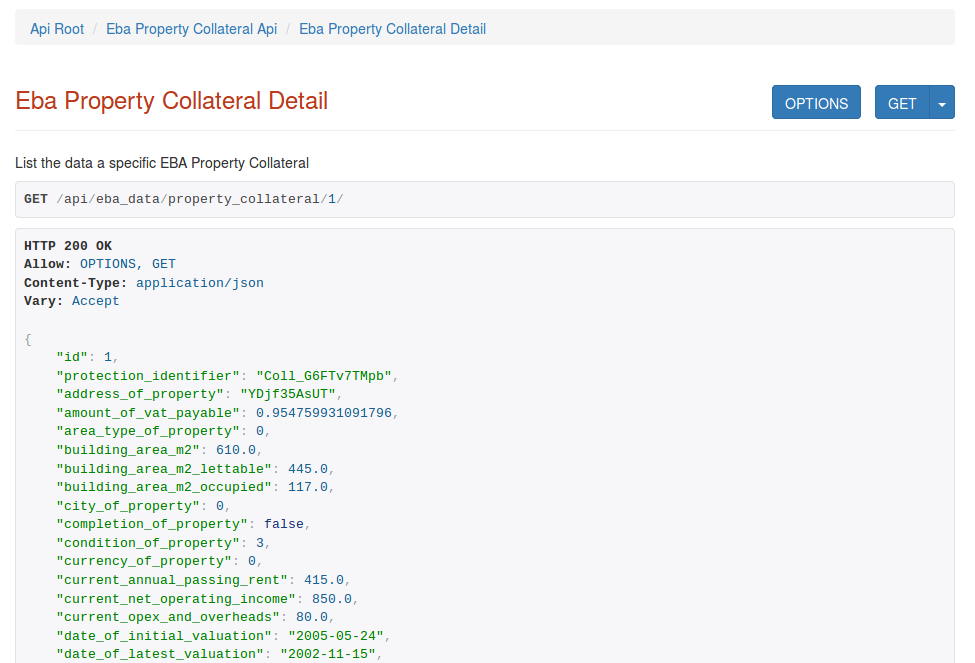Click the Allow header OPTIONS, GET value

point(128,264)
